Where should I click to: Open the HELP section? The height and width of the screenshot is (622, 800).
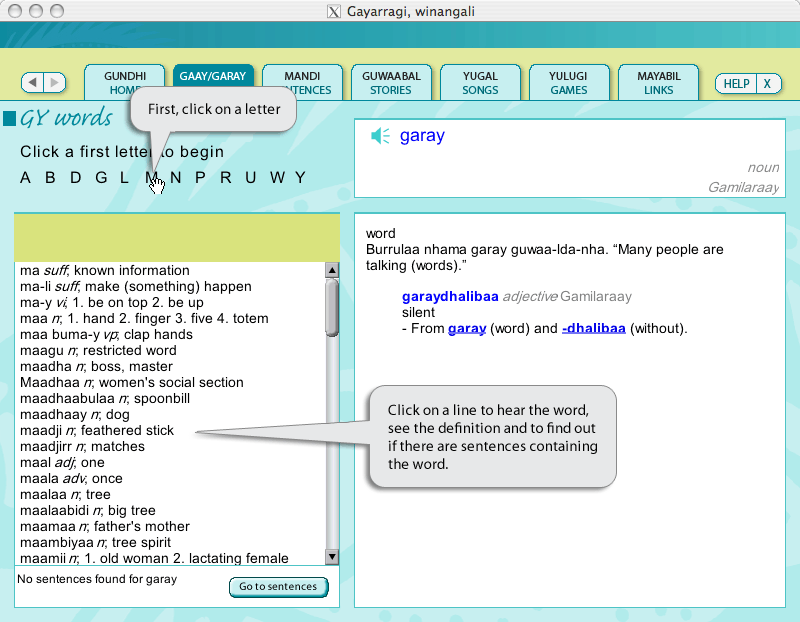coord(736,84)
